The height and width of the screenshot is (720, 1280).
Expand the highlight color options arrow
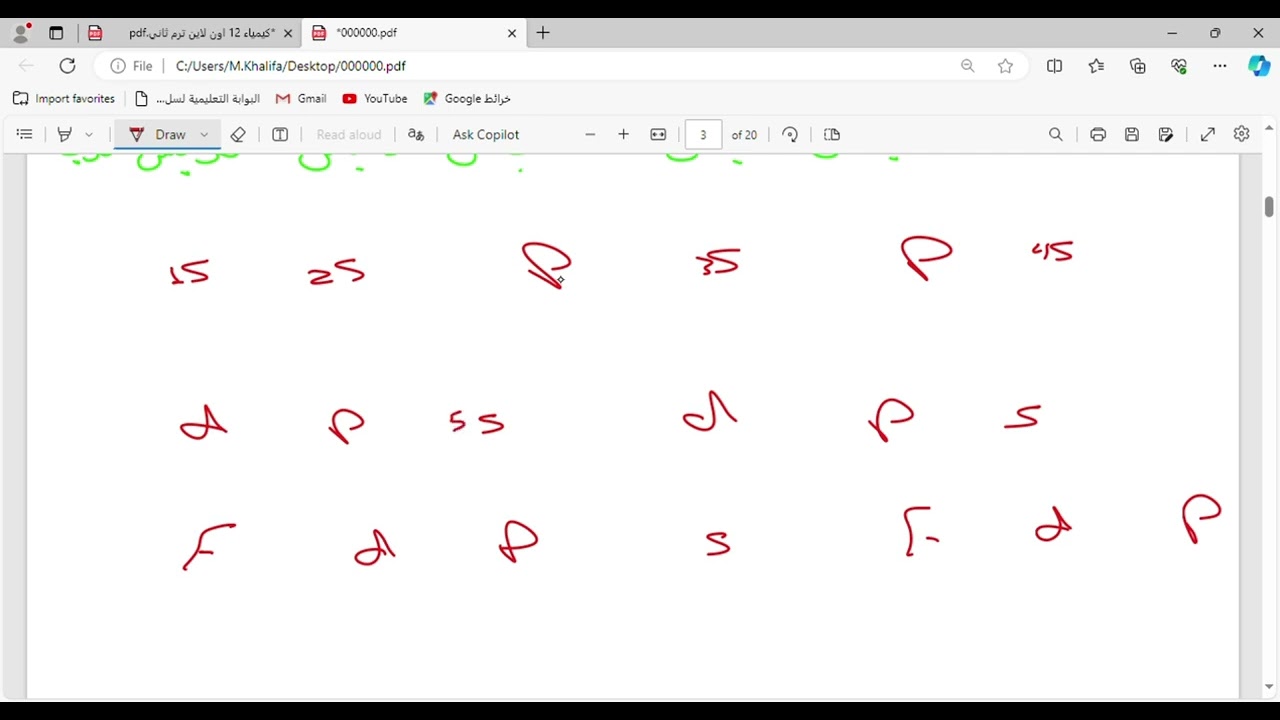(89, 134)
